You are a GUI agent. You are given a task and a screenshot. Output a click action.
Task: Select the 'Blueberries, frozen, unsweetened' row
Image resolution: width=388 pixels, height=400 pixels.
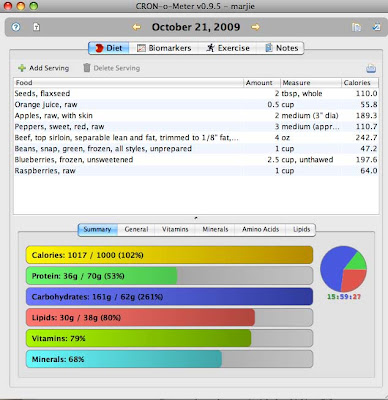(196, 160)
